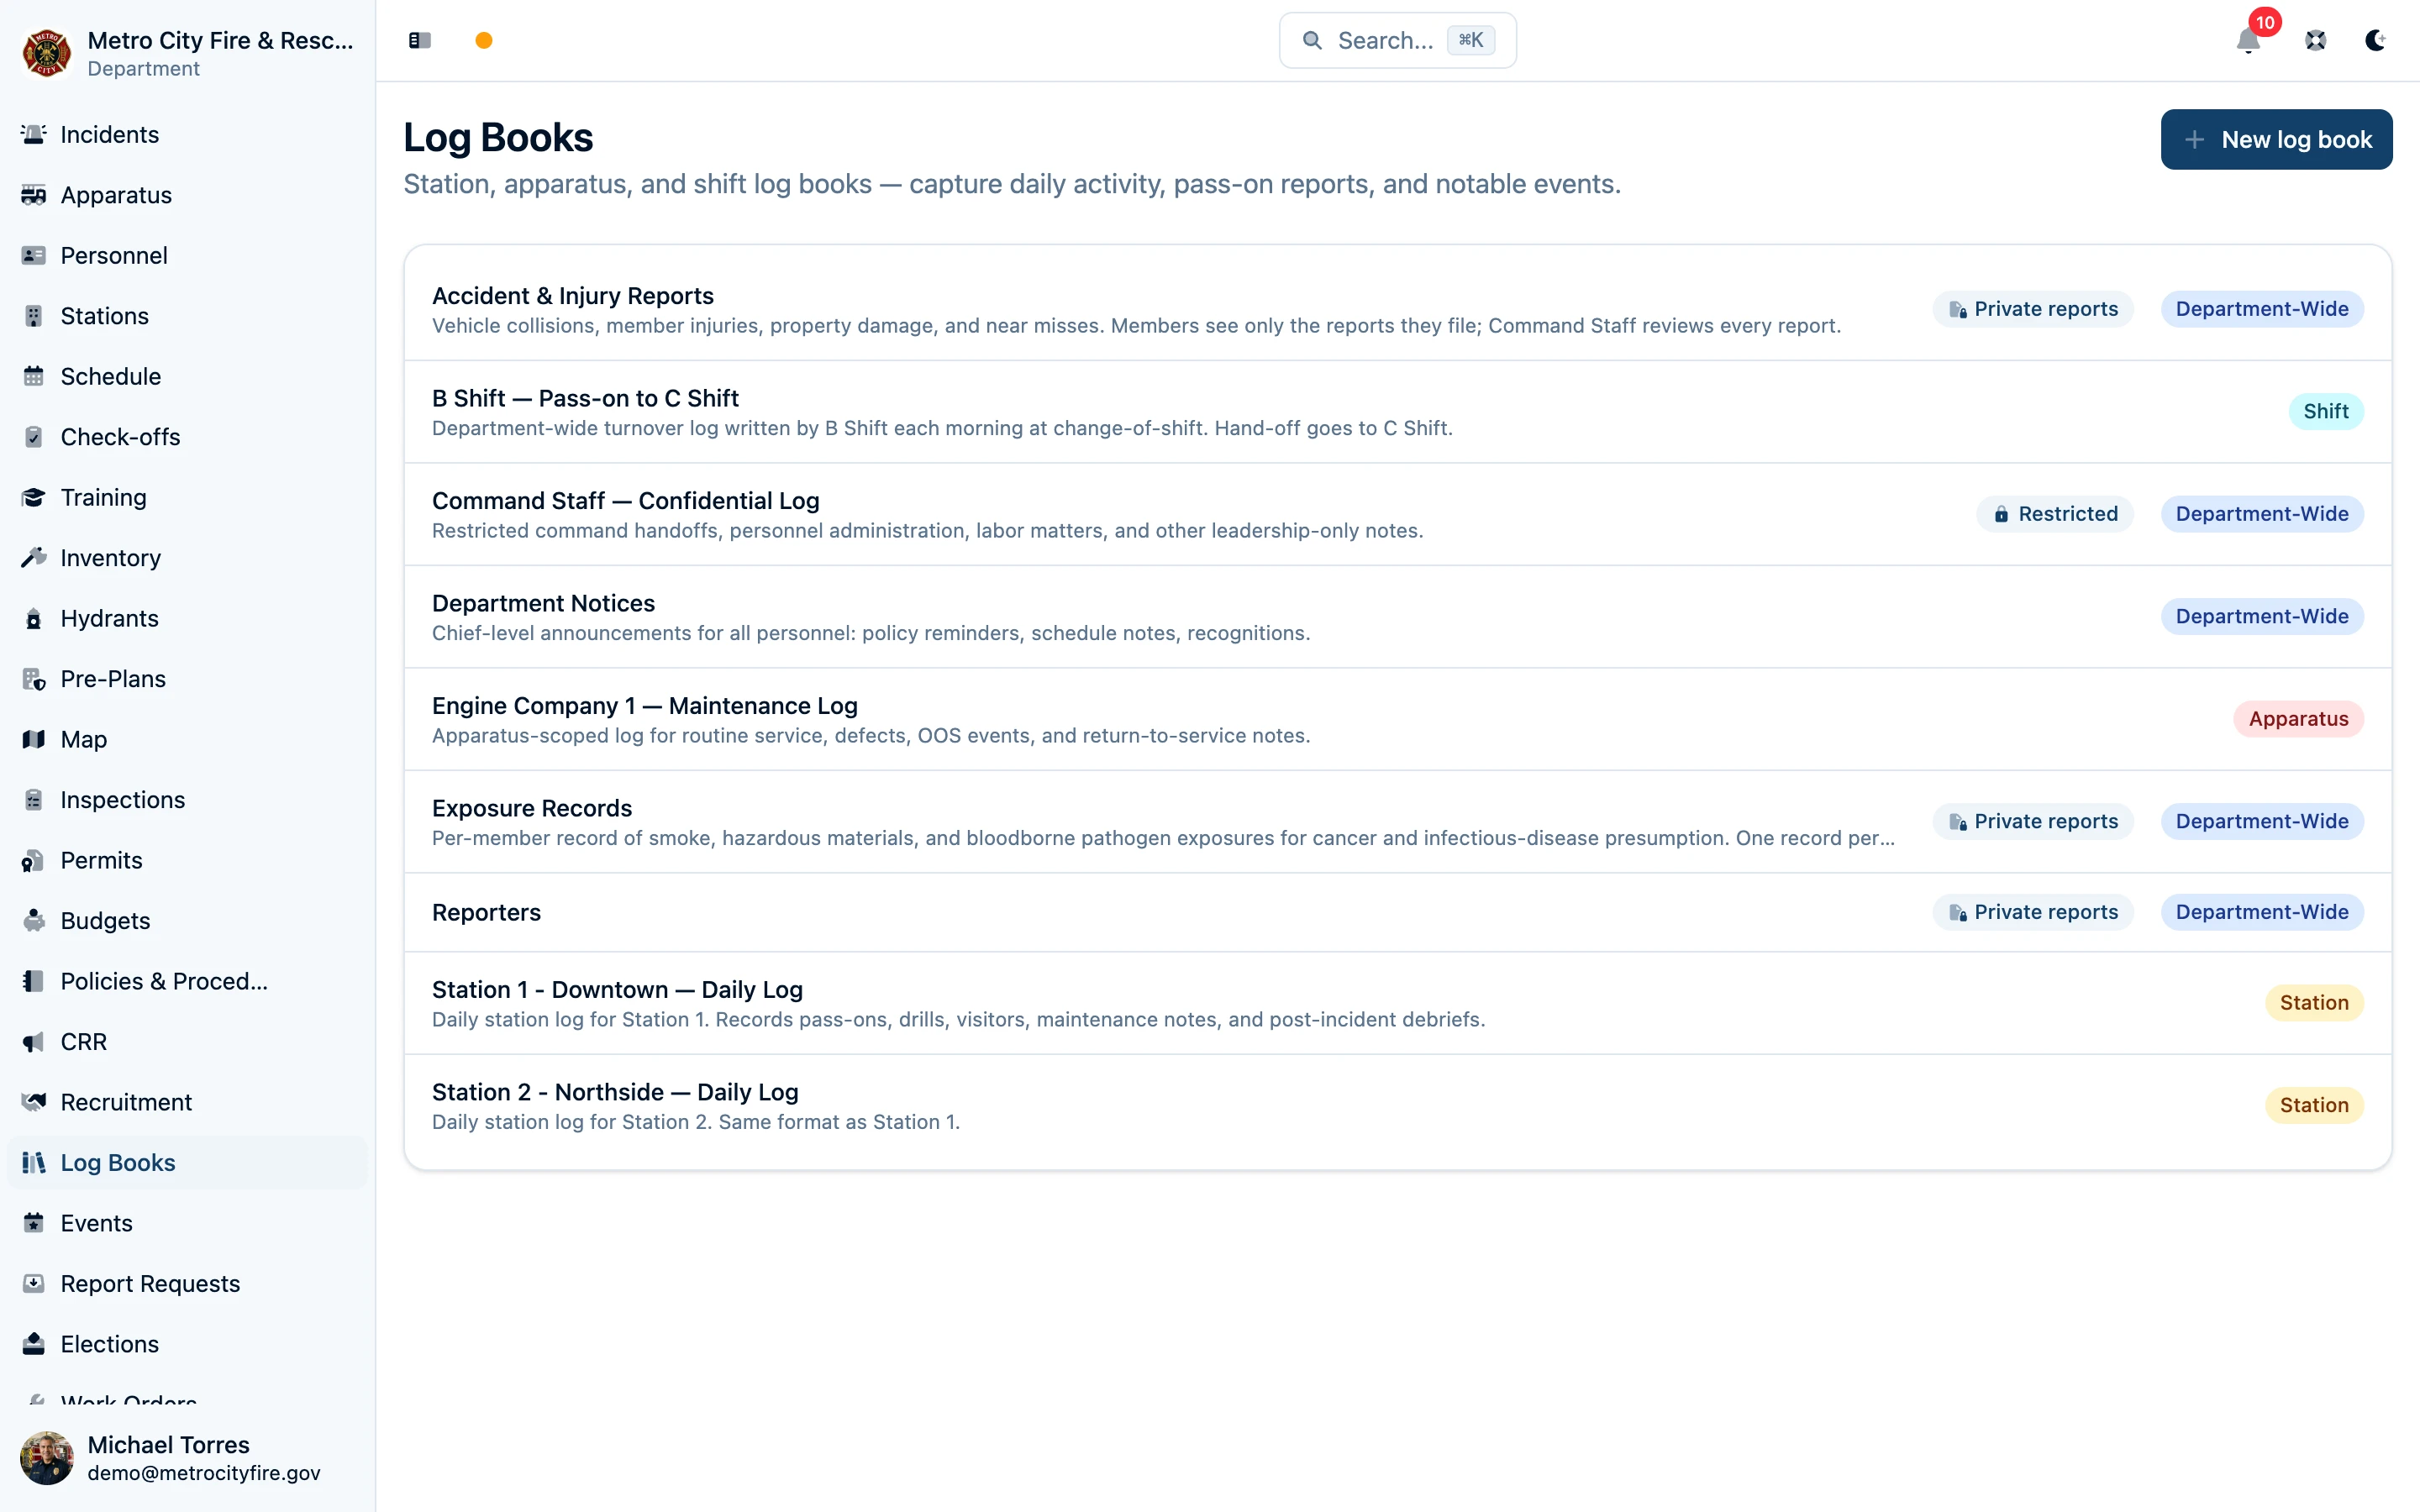
Task: Open Command Staff — Confidential Log
Action: (x=1397, y=514)
